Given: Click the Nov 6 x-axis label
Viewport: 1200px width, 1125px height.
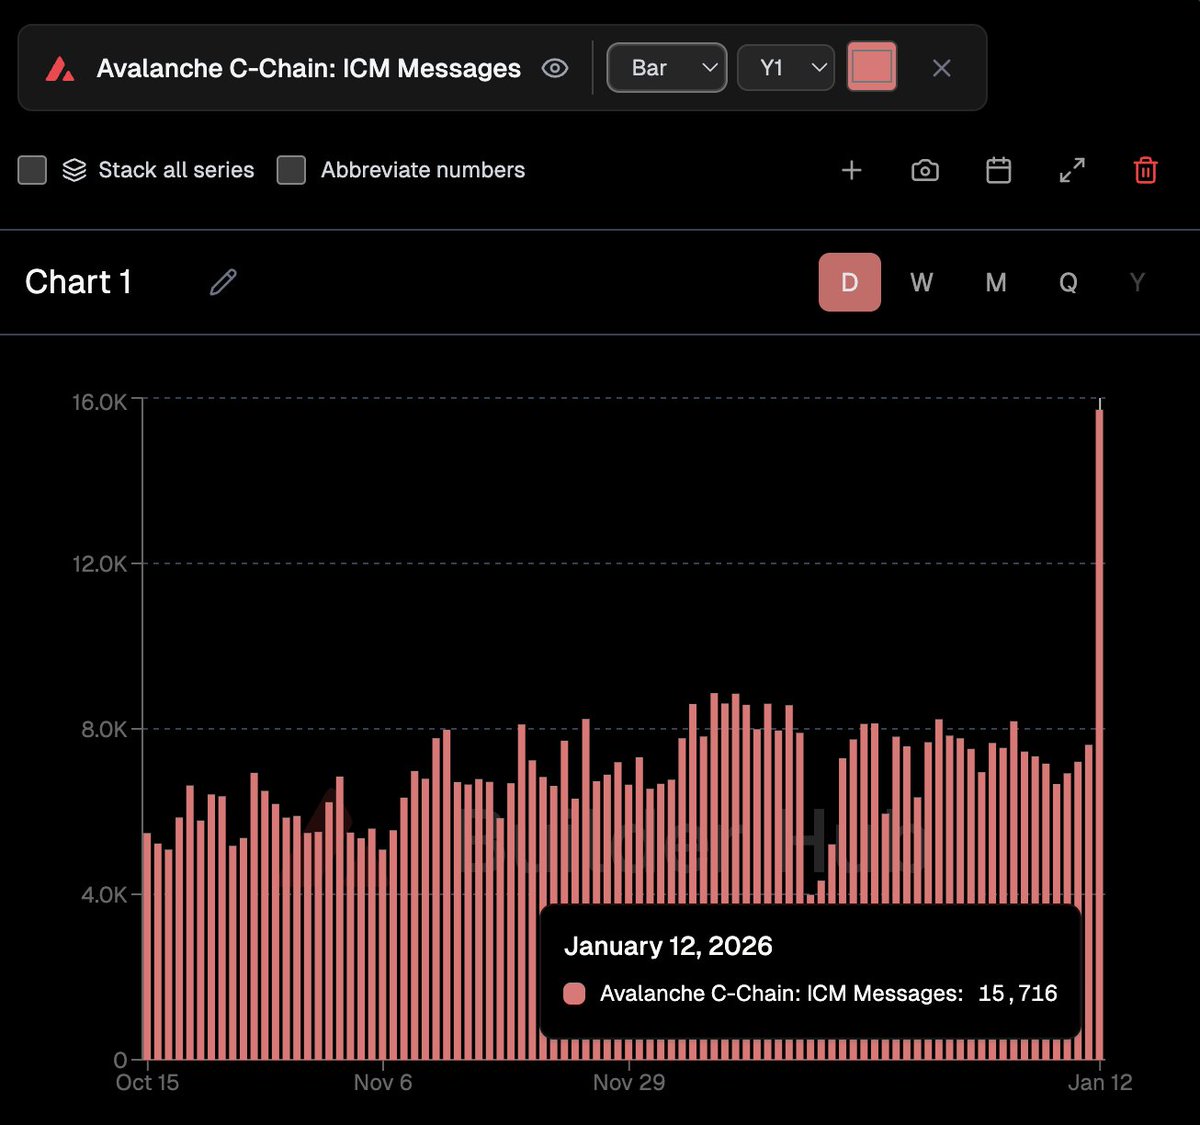Looking at the screenshot, I should click(x=383, y=1082).
